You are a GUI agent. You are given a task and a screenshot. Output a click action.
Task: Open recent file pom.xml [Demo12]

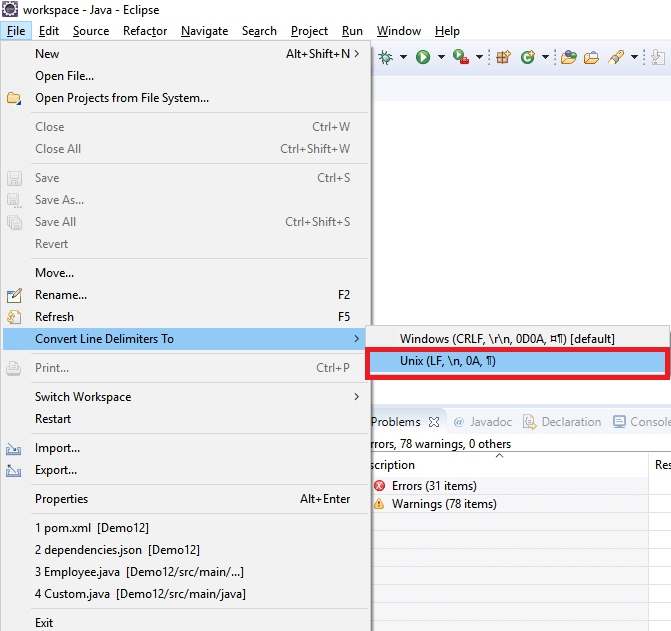92,528
